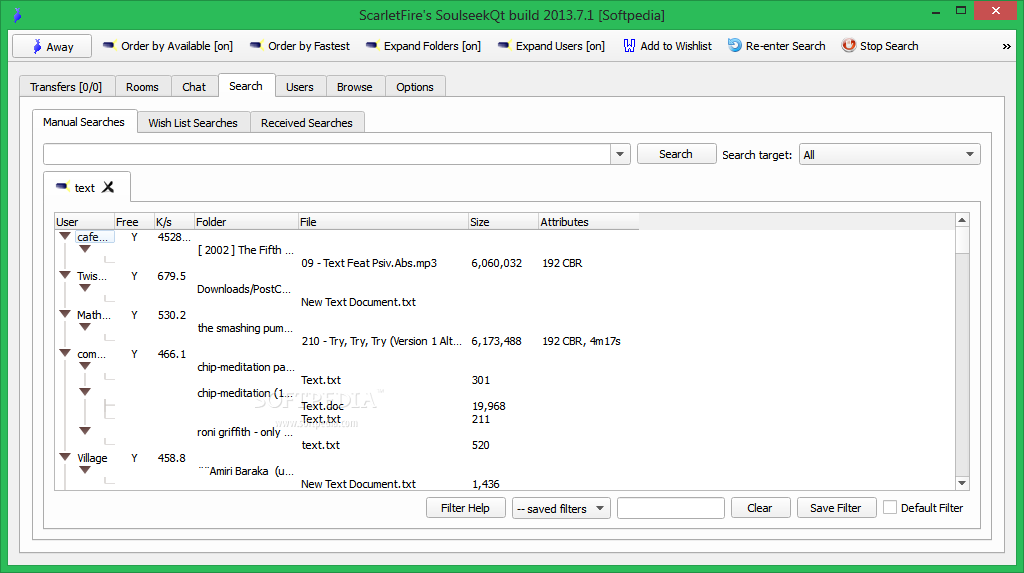This screenshot has height=573, width=1024.
Task: Open the Browse tab
Action: pyautogui.click(x=355, y=87)
